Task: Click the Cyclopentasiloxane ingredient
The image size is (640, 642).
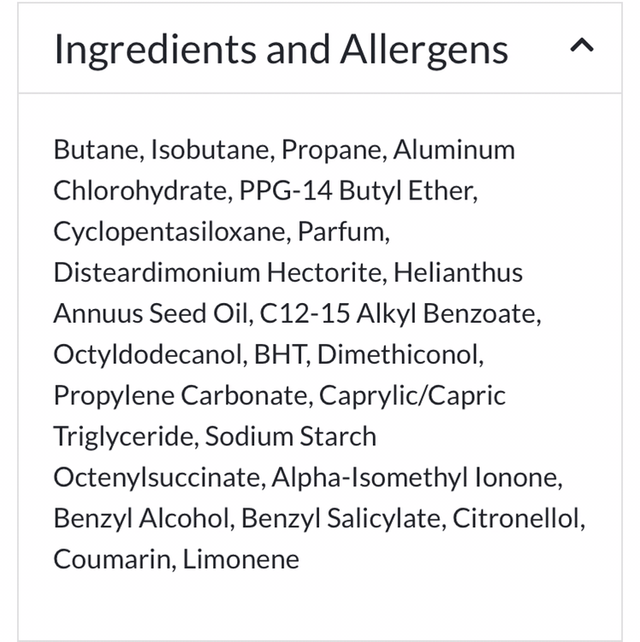Action: point(173,232)
